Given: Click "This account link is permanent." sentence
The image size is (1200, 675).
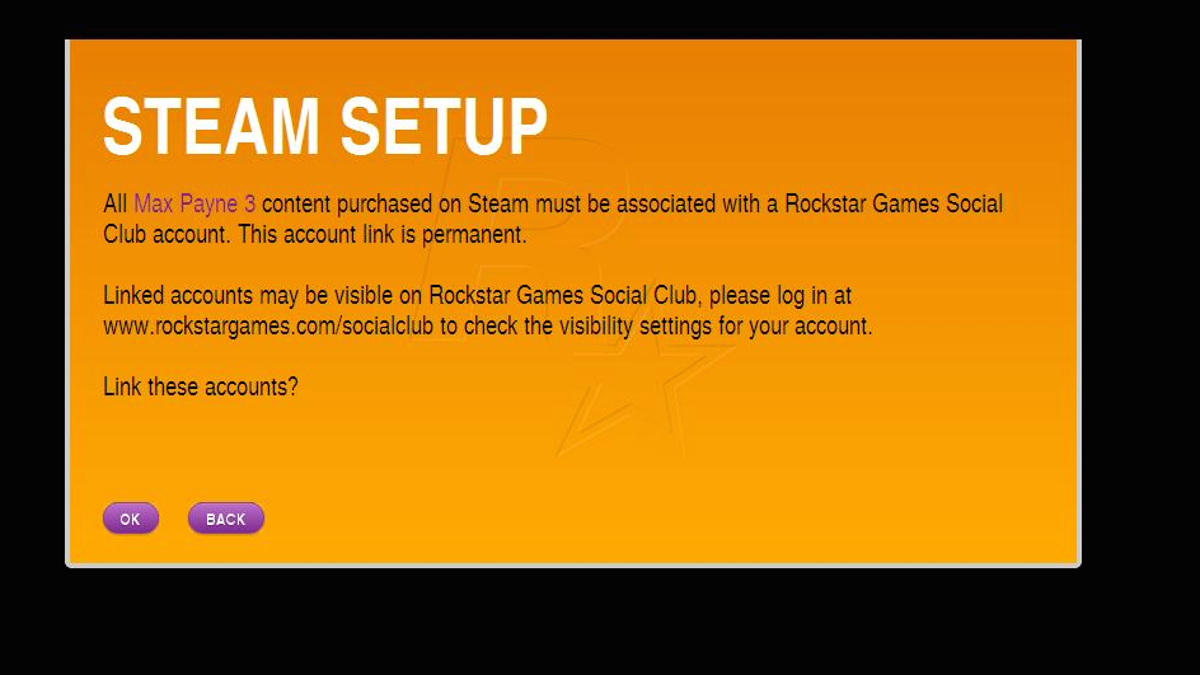Looking at the screenshot, I should point(382,236).
